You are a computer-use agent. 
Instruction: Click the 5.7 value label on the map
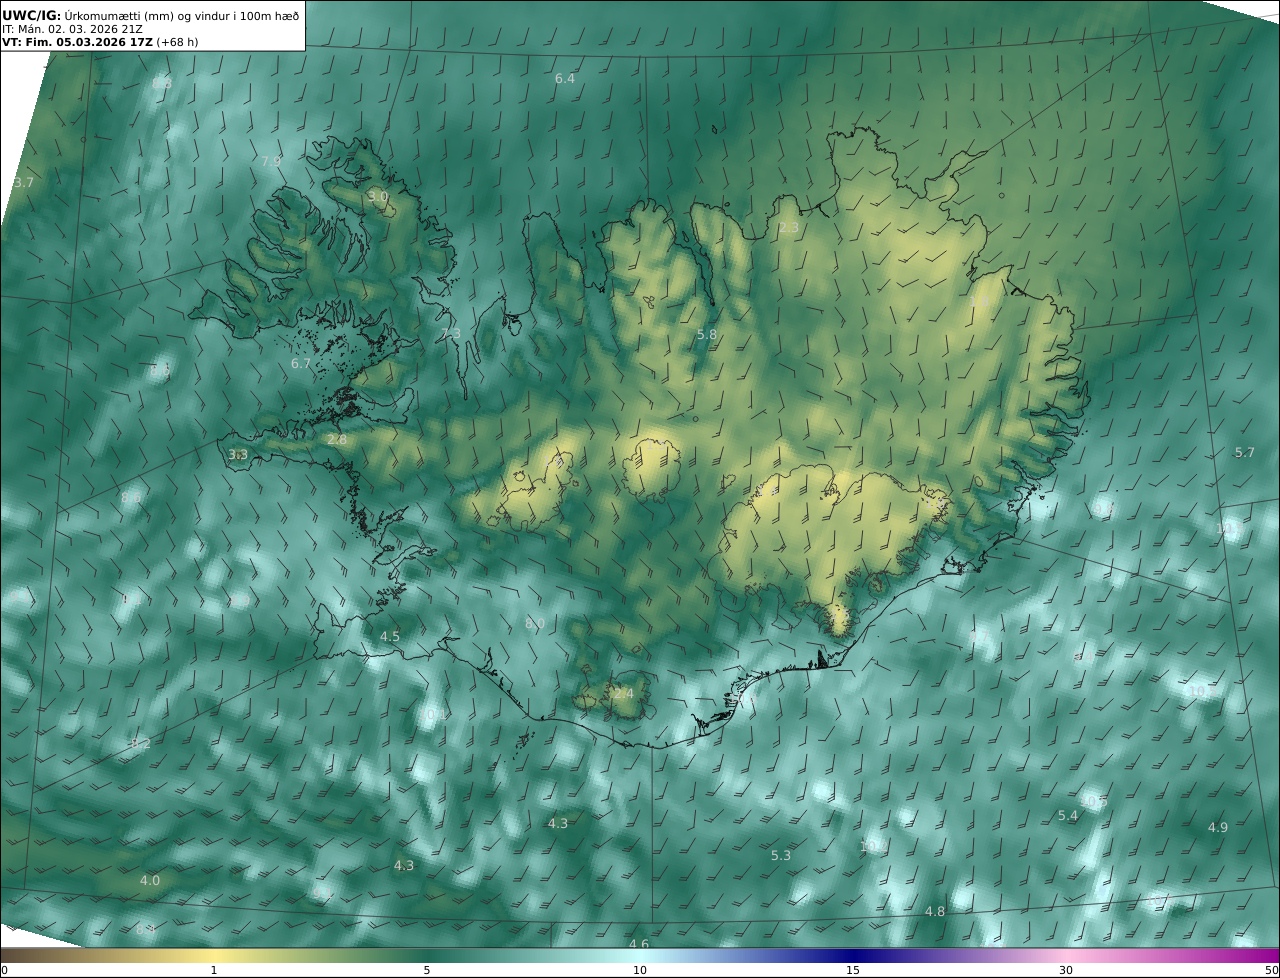(x=1244, y=453)
